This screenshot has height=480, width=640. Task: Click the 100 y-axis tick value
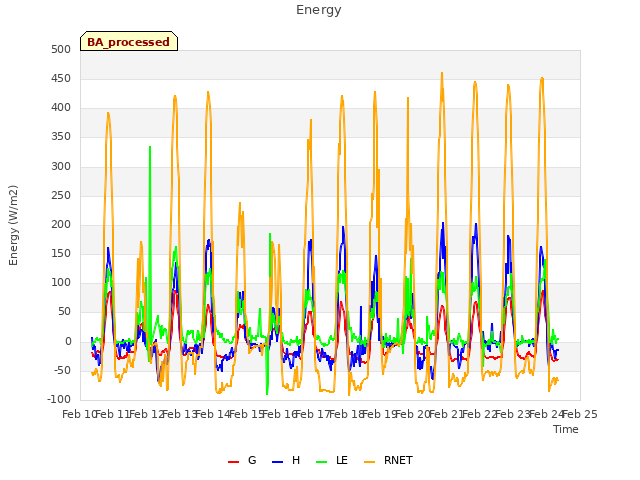click(61, 282)
